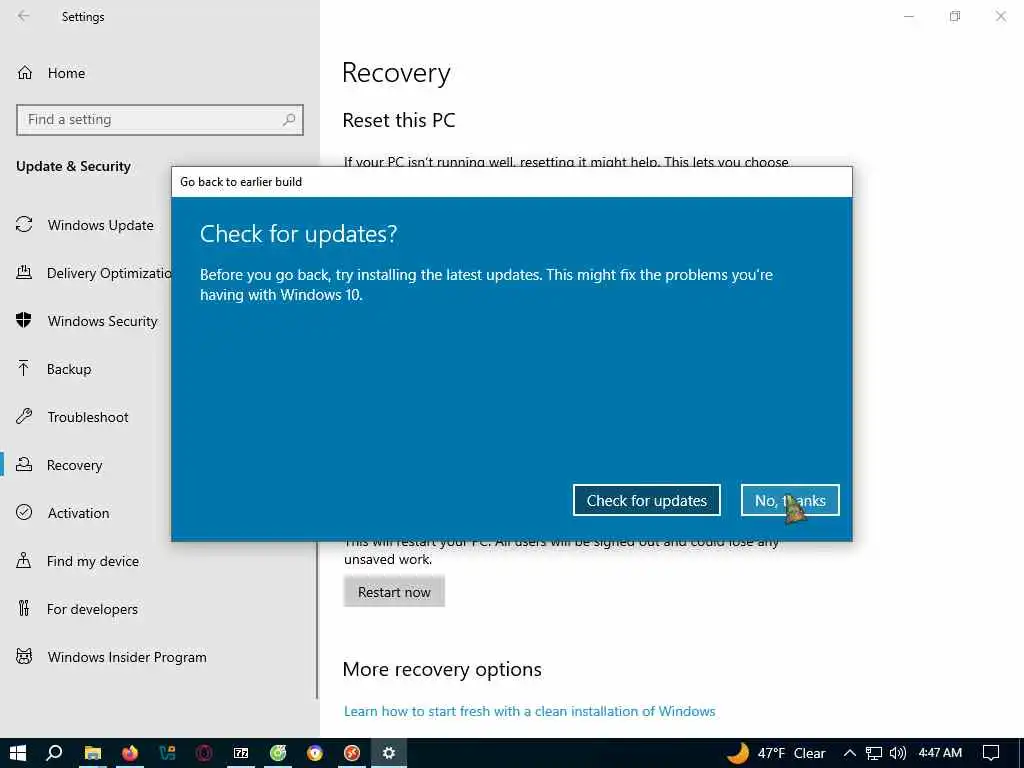Screen dimensions: 1024x768
Task: Launch Firefox from the taskbar
Action: tap(130, 753)
